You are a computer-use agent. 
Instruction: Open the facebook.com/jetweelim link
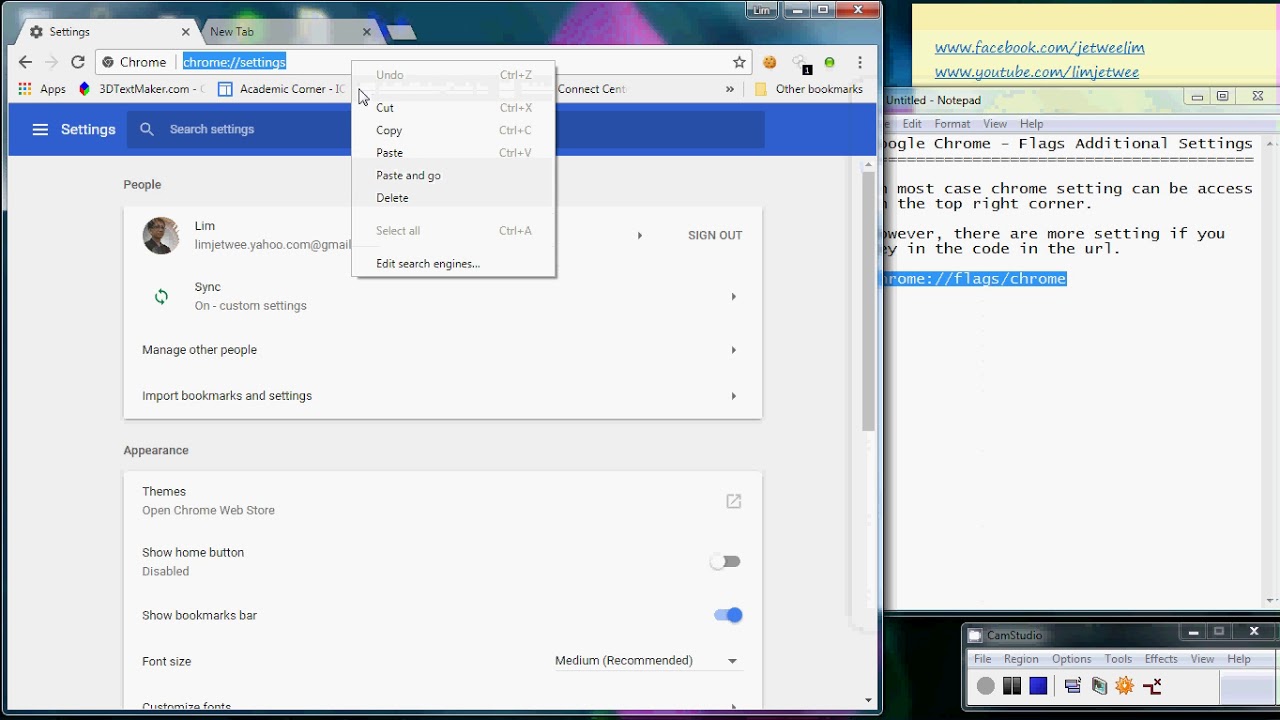pyautogui.click(x=1040, y=47)
